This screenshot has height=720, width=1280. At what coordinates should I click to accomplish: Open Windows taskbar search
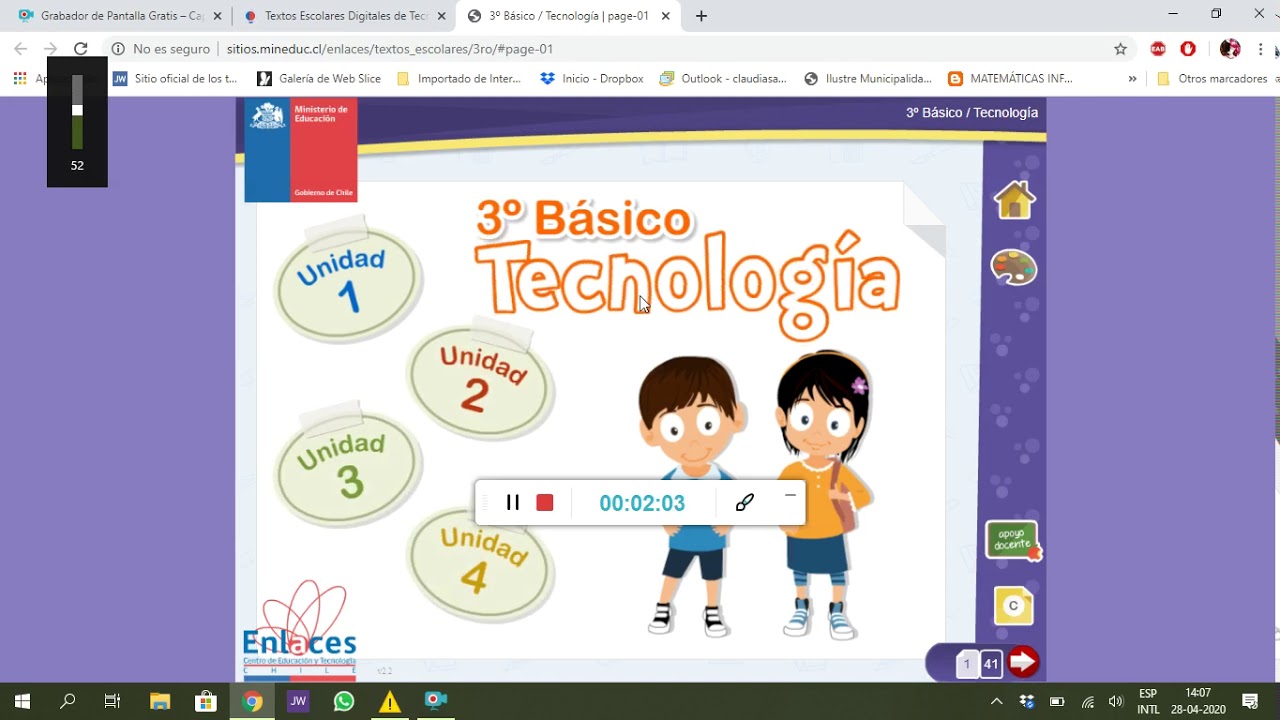click(x=67, y=701)
